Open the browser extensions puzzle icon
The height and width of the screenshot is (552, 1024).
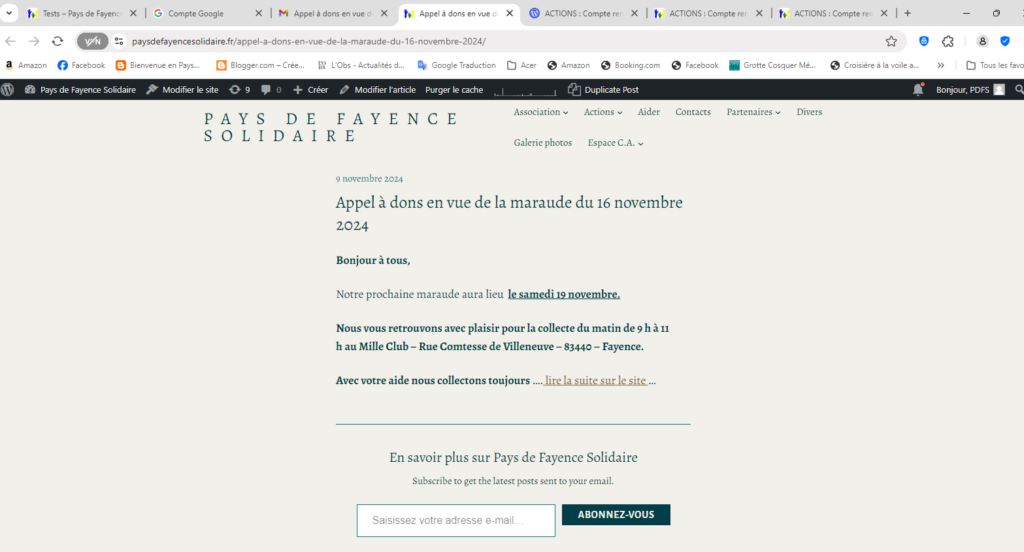[948, 41]
